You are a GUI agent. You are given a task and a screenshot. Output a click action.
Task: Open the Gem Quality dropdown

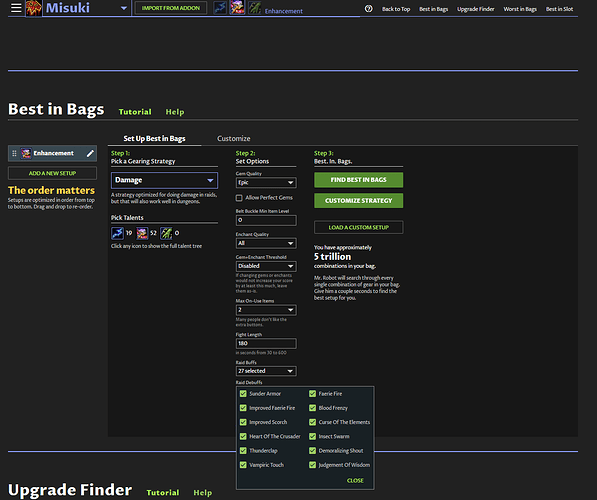click(x=266, y=182)
